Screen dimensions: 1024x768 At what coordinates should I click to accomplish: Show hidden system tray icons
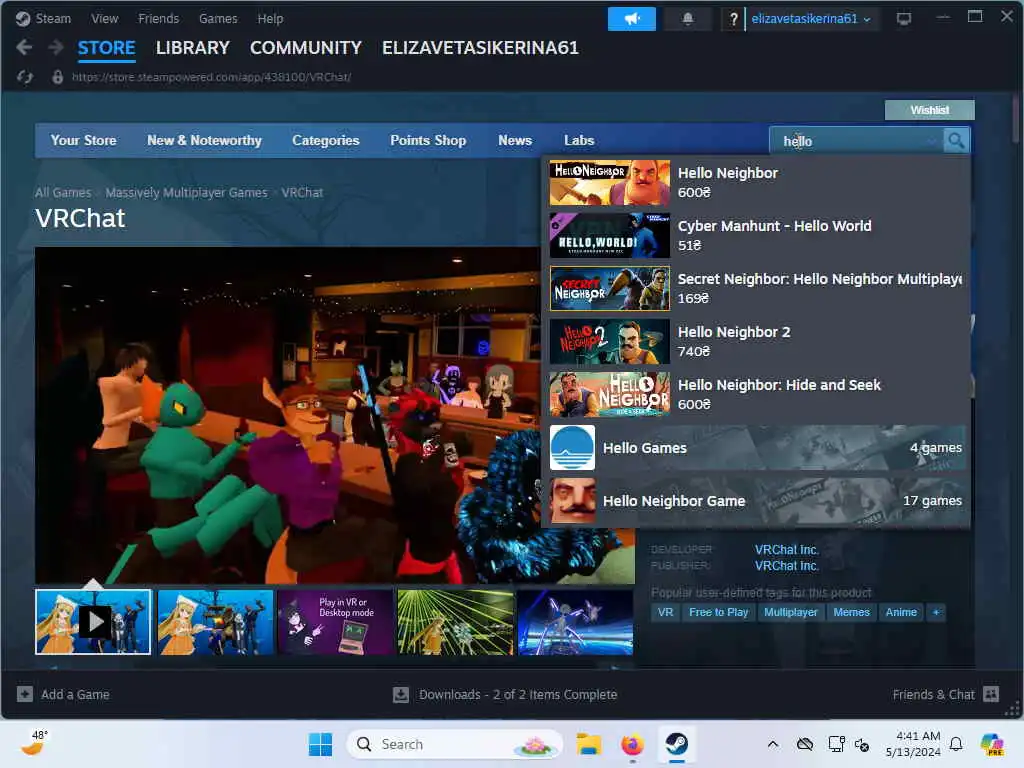[x=773, y=744]
